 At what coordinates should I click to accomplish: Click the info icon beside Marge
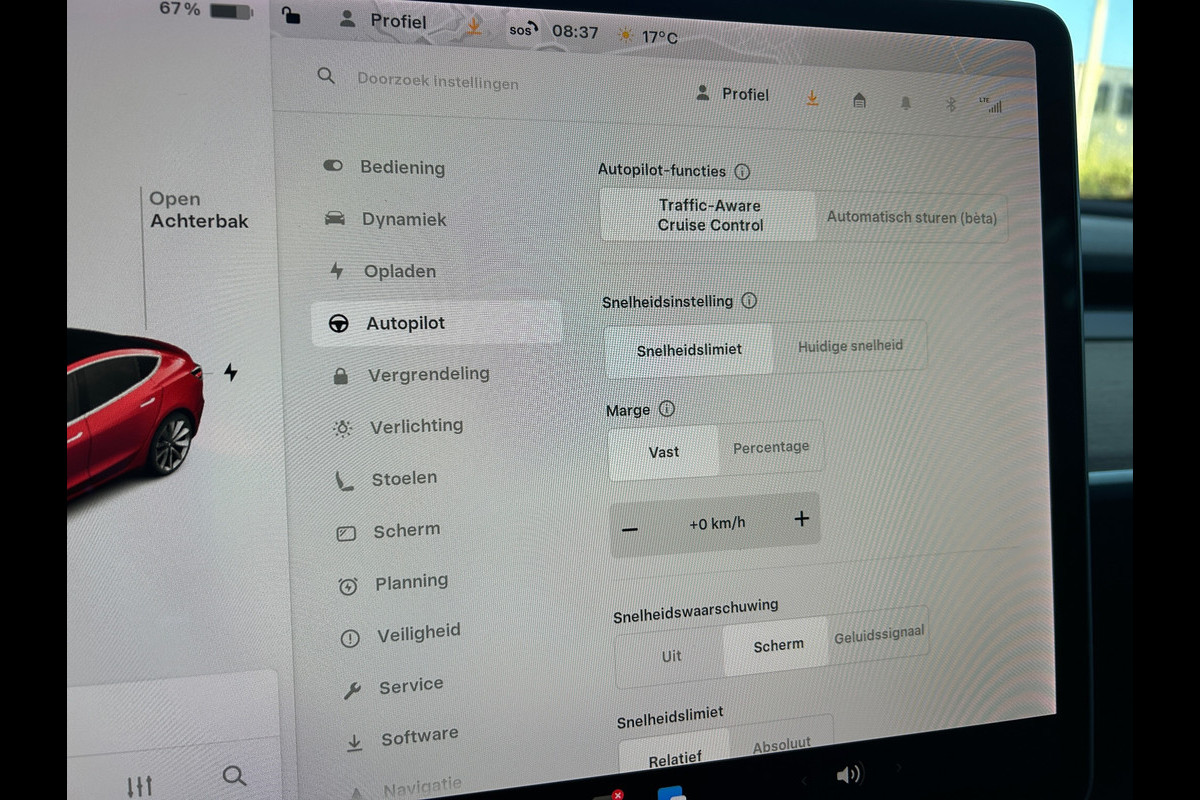(667, 408)
